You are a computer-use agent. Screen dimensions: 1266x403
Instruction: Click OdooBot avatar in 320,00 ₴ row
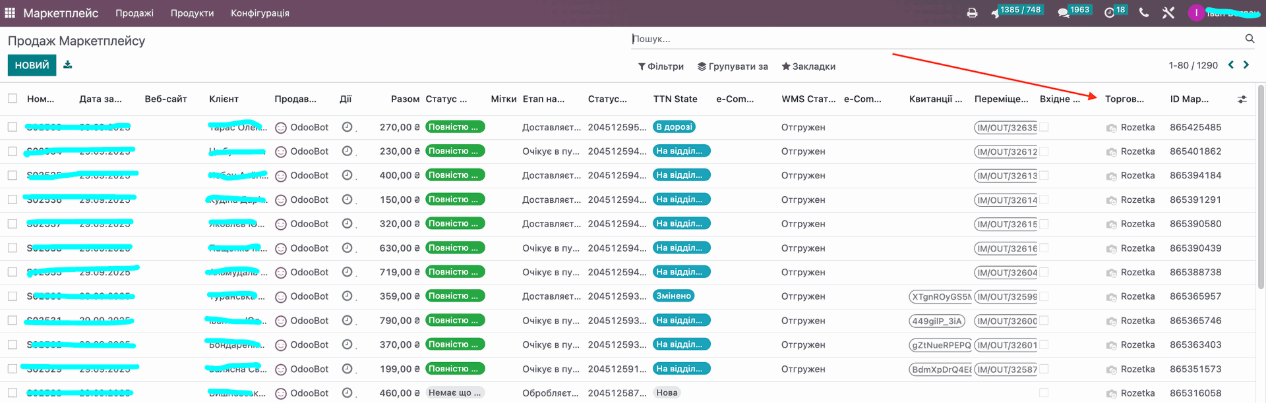(281, 224)
